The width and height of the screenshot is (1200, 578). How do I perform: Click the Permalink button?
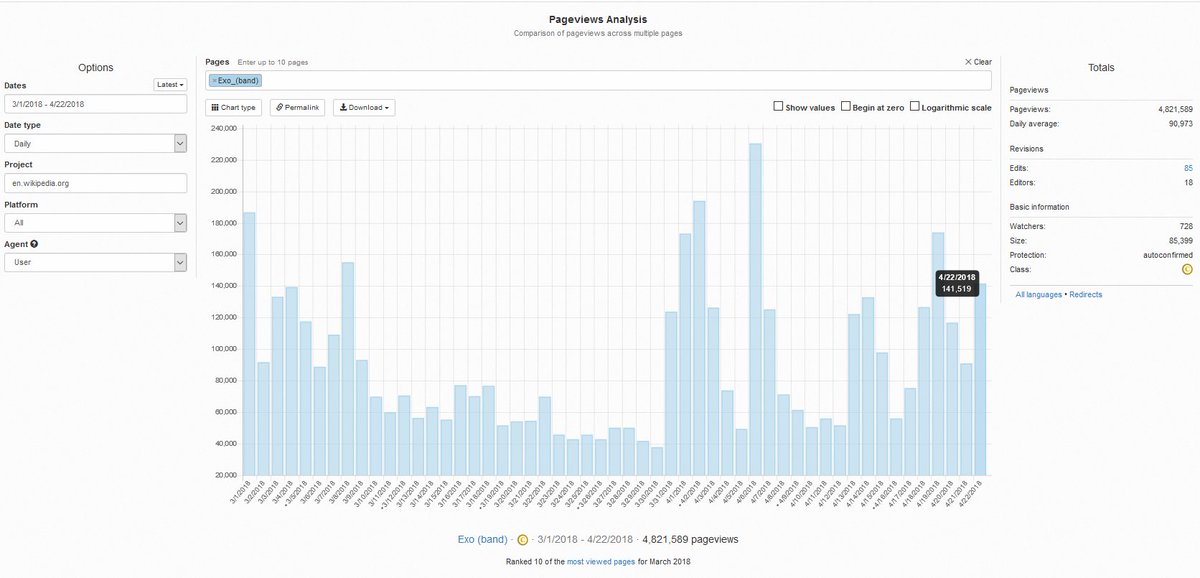click(x=298, y=107)
